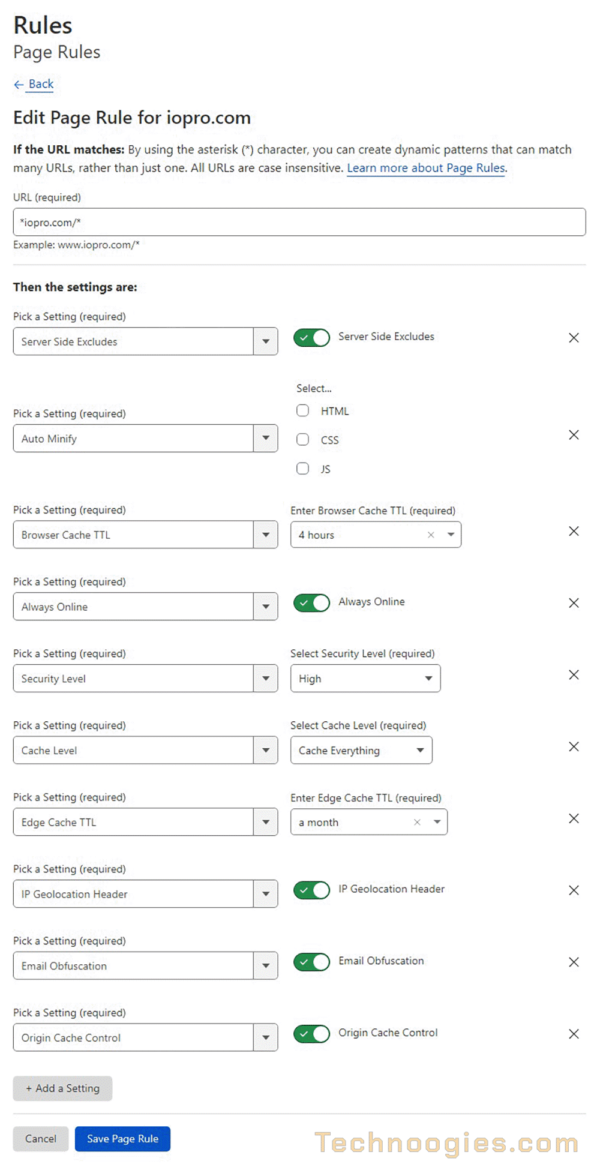Remove the Server Side Excludes setting row
The image size is (600, 1173).
pyautogui.click(x=574, y=337)
